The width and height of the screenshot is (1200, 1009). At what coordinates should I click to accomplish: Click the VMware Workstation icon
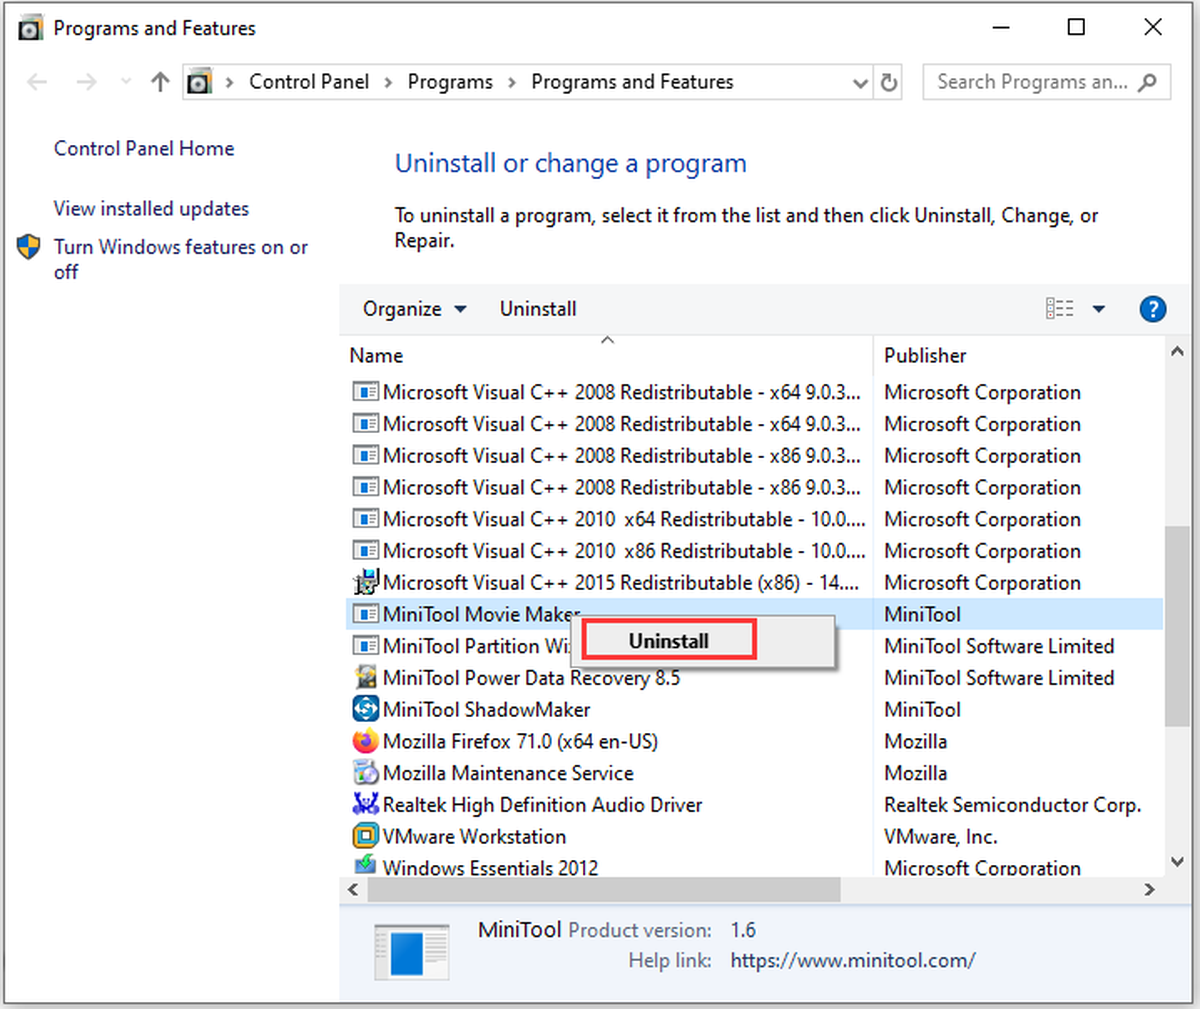point(366,836)
